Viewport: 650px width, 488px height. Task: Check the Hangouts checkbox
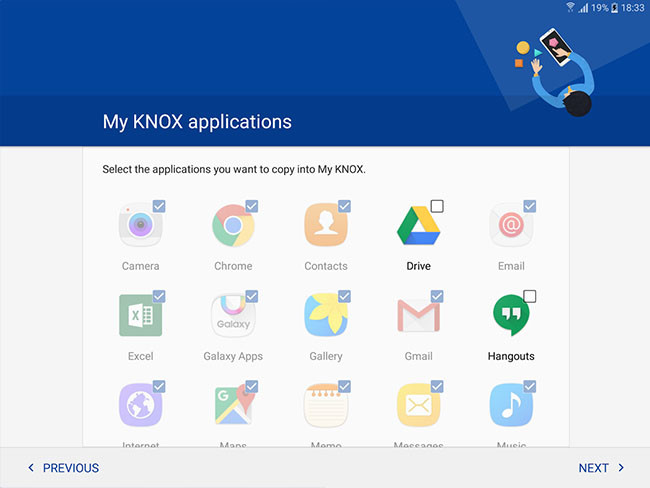click(x=530, y=296)
